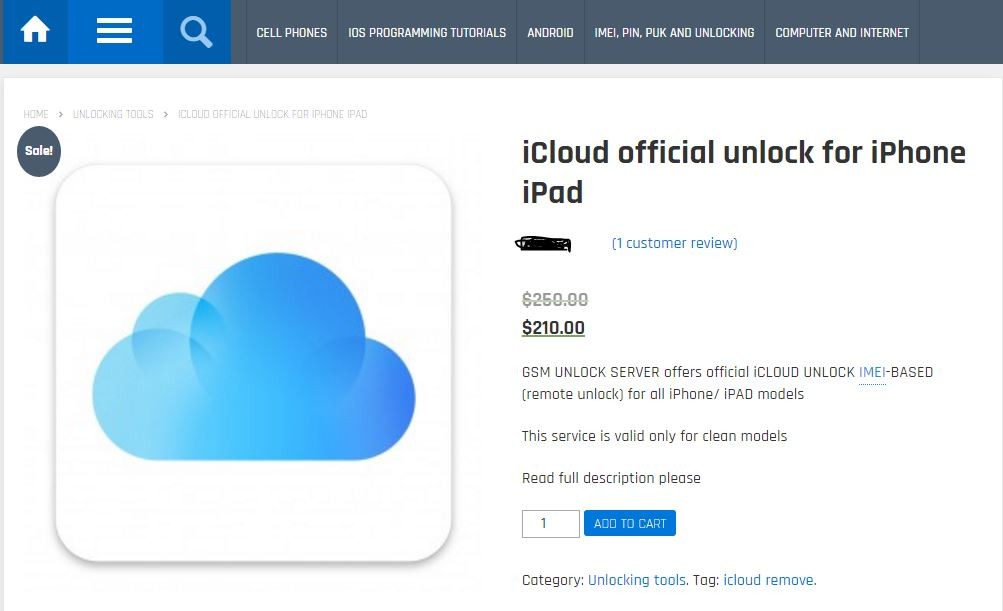Open IMEI, PIN, PUK and Unlocking menu
Viewport: 1003px width, 611px height.
674,33
